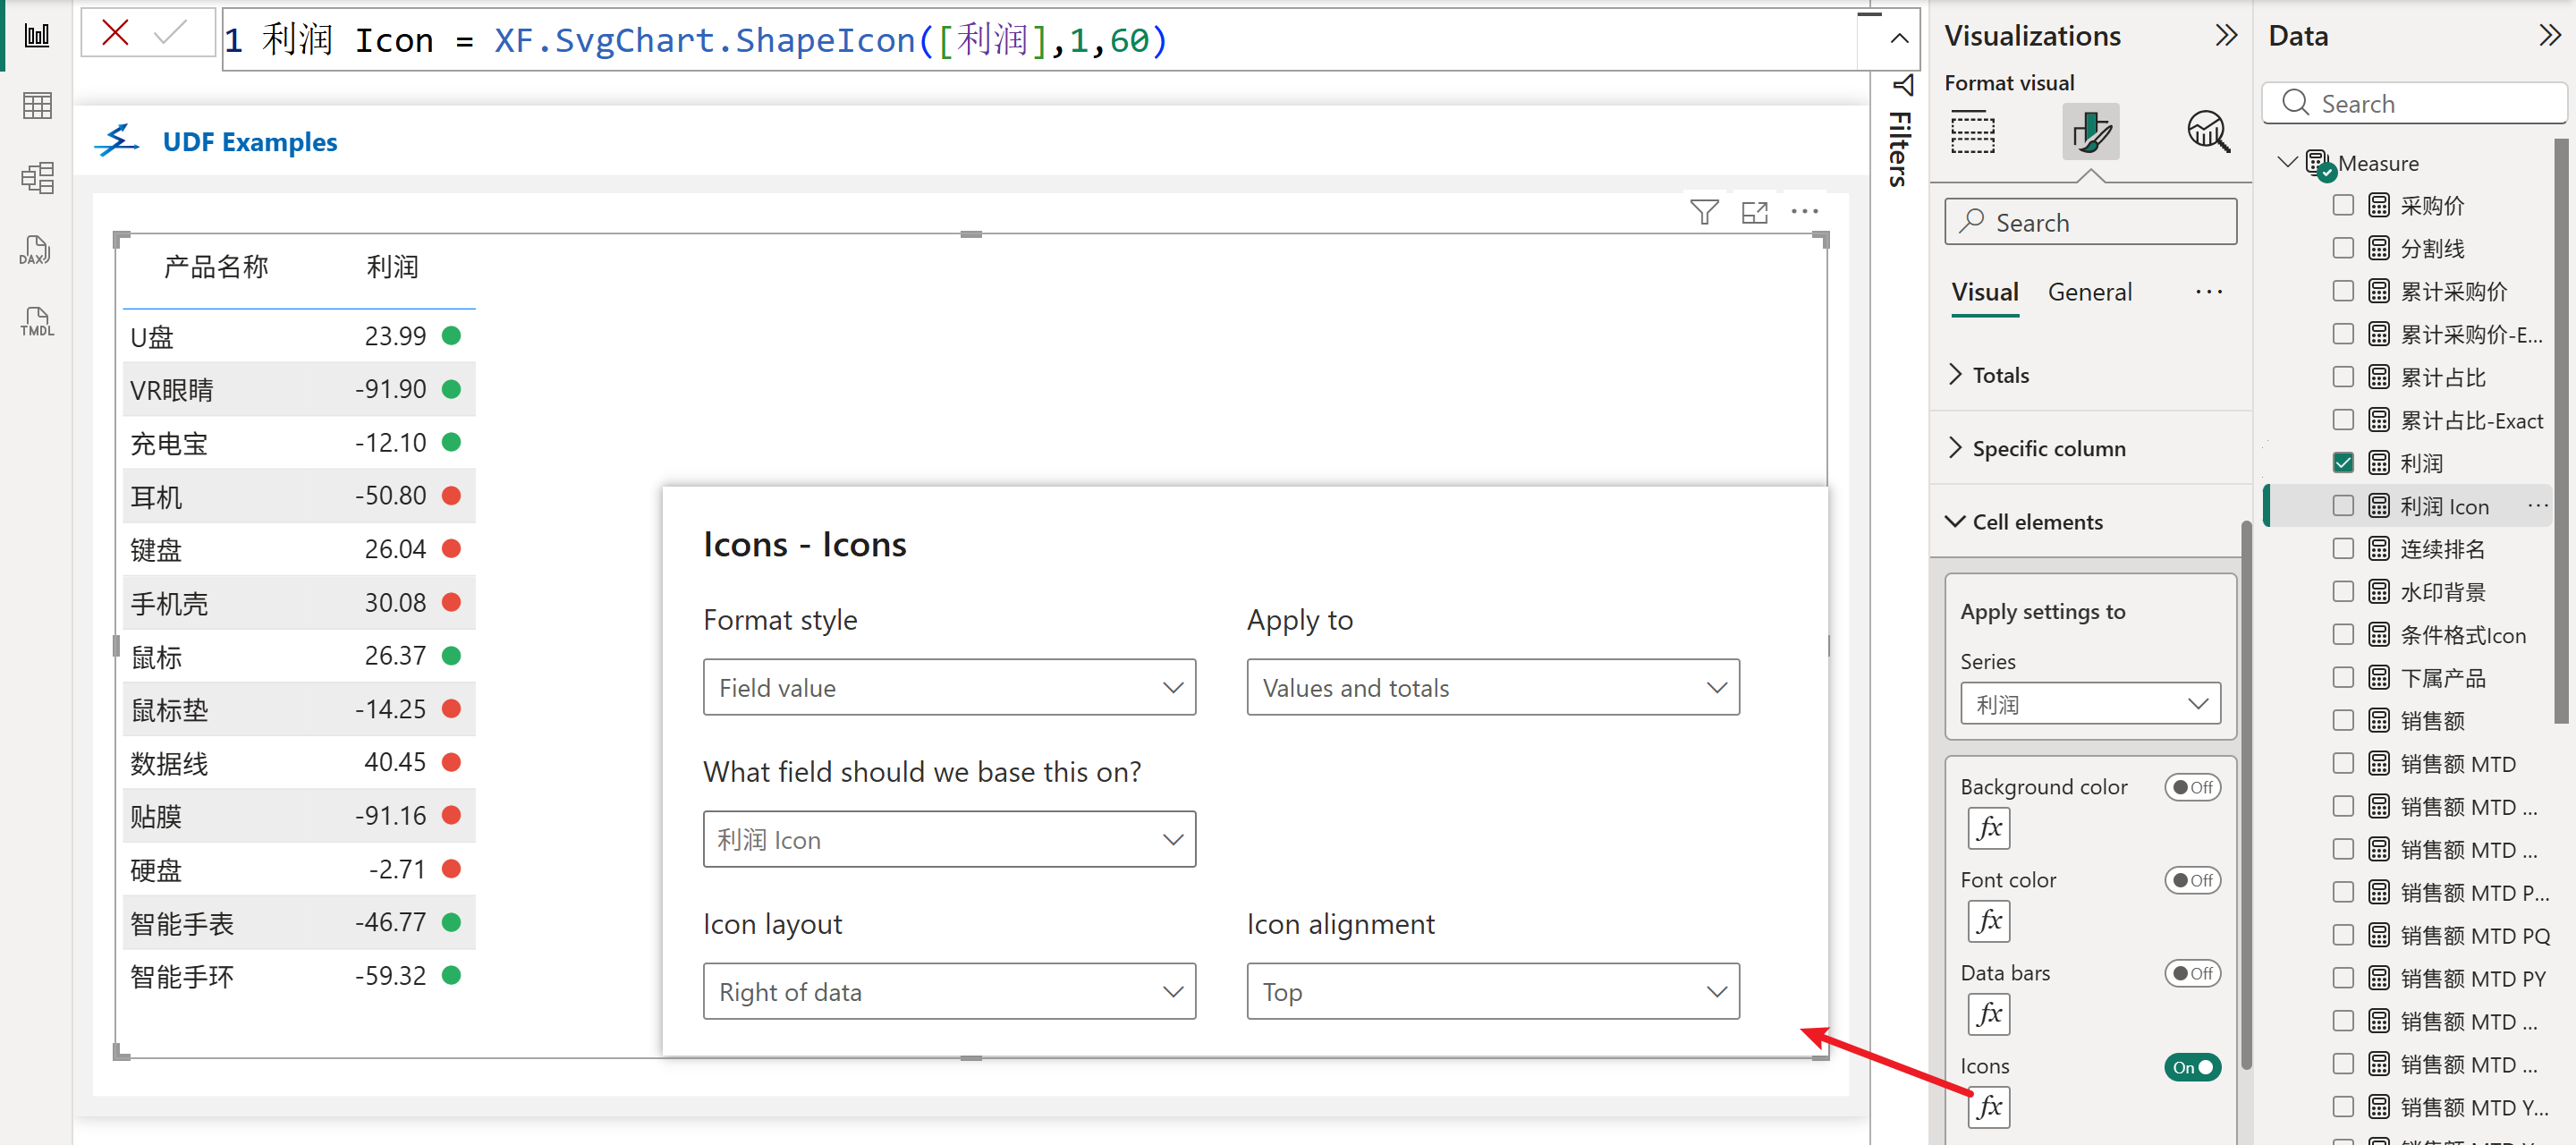The image size is (2576, 1145).
Task: Expand the Totals section
Action: [x=2000, y=375]
